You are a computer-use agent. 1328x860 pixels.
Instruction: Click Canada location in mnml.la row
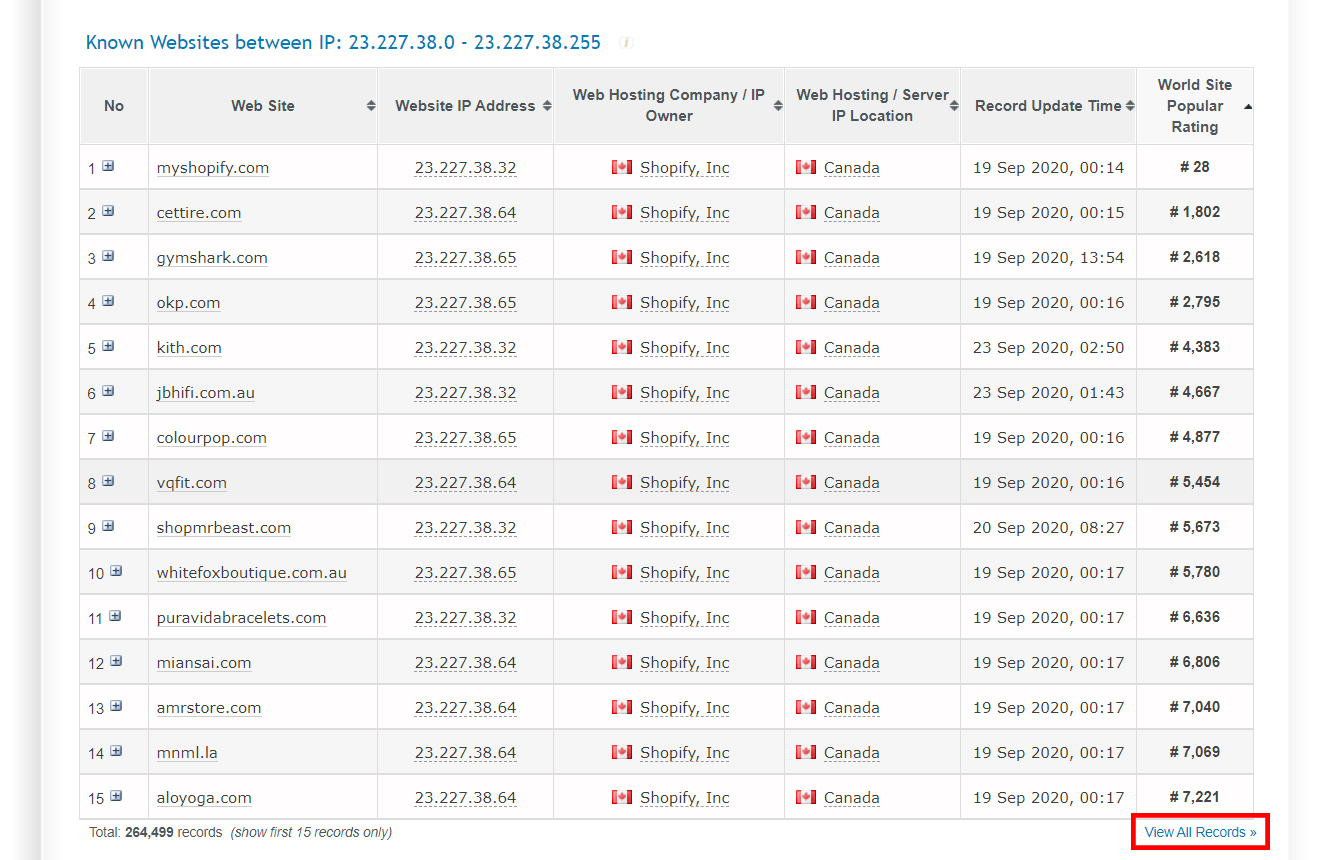(852, 753)
